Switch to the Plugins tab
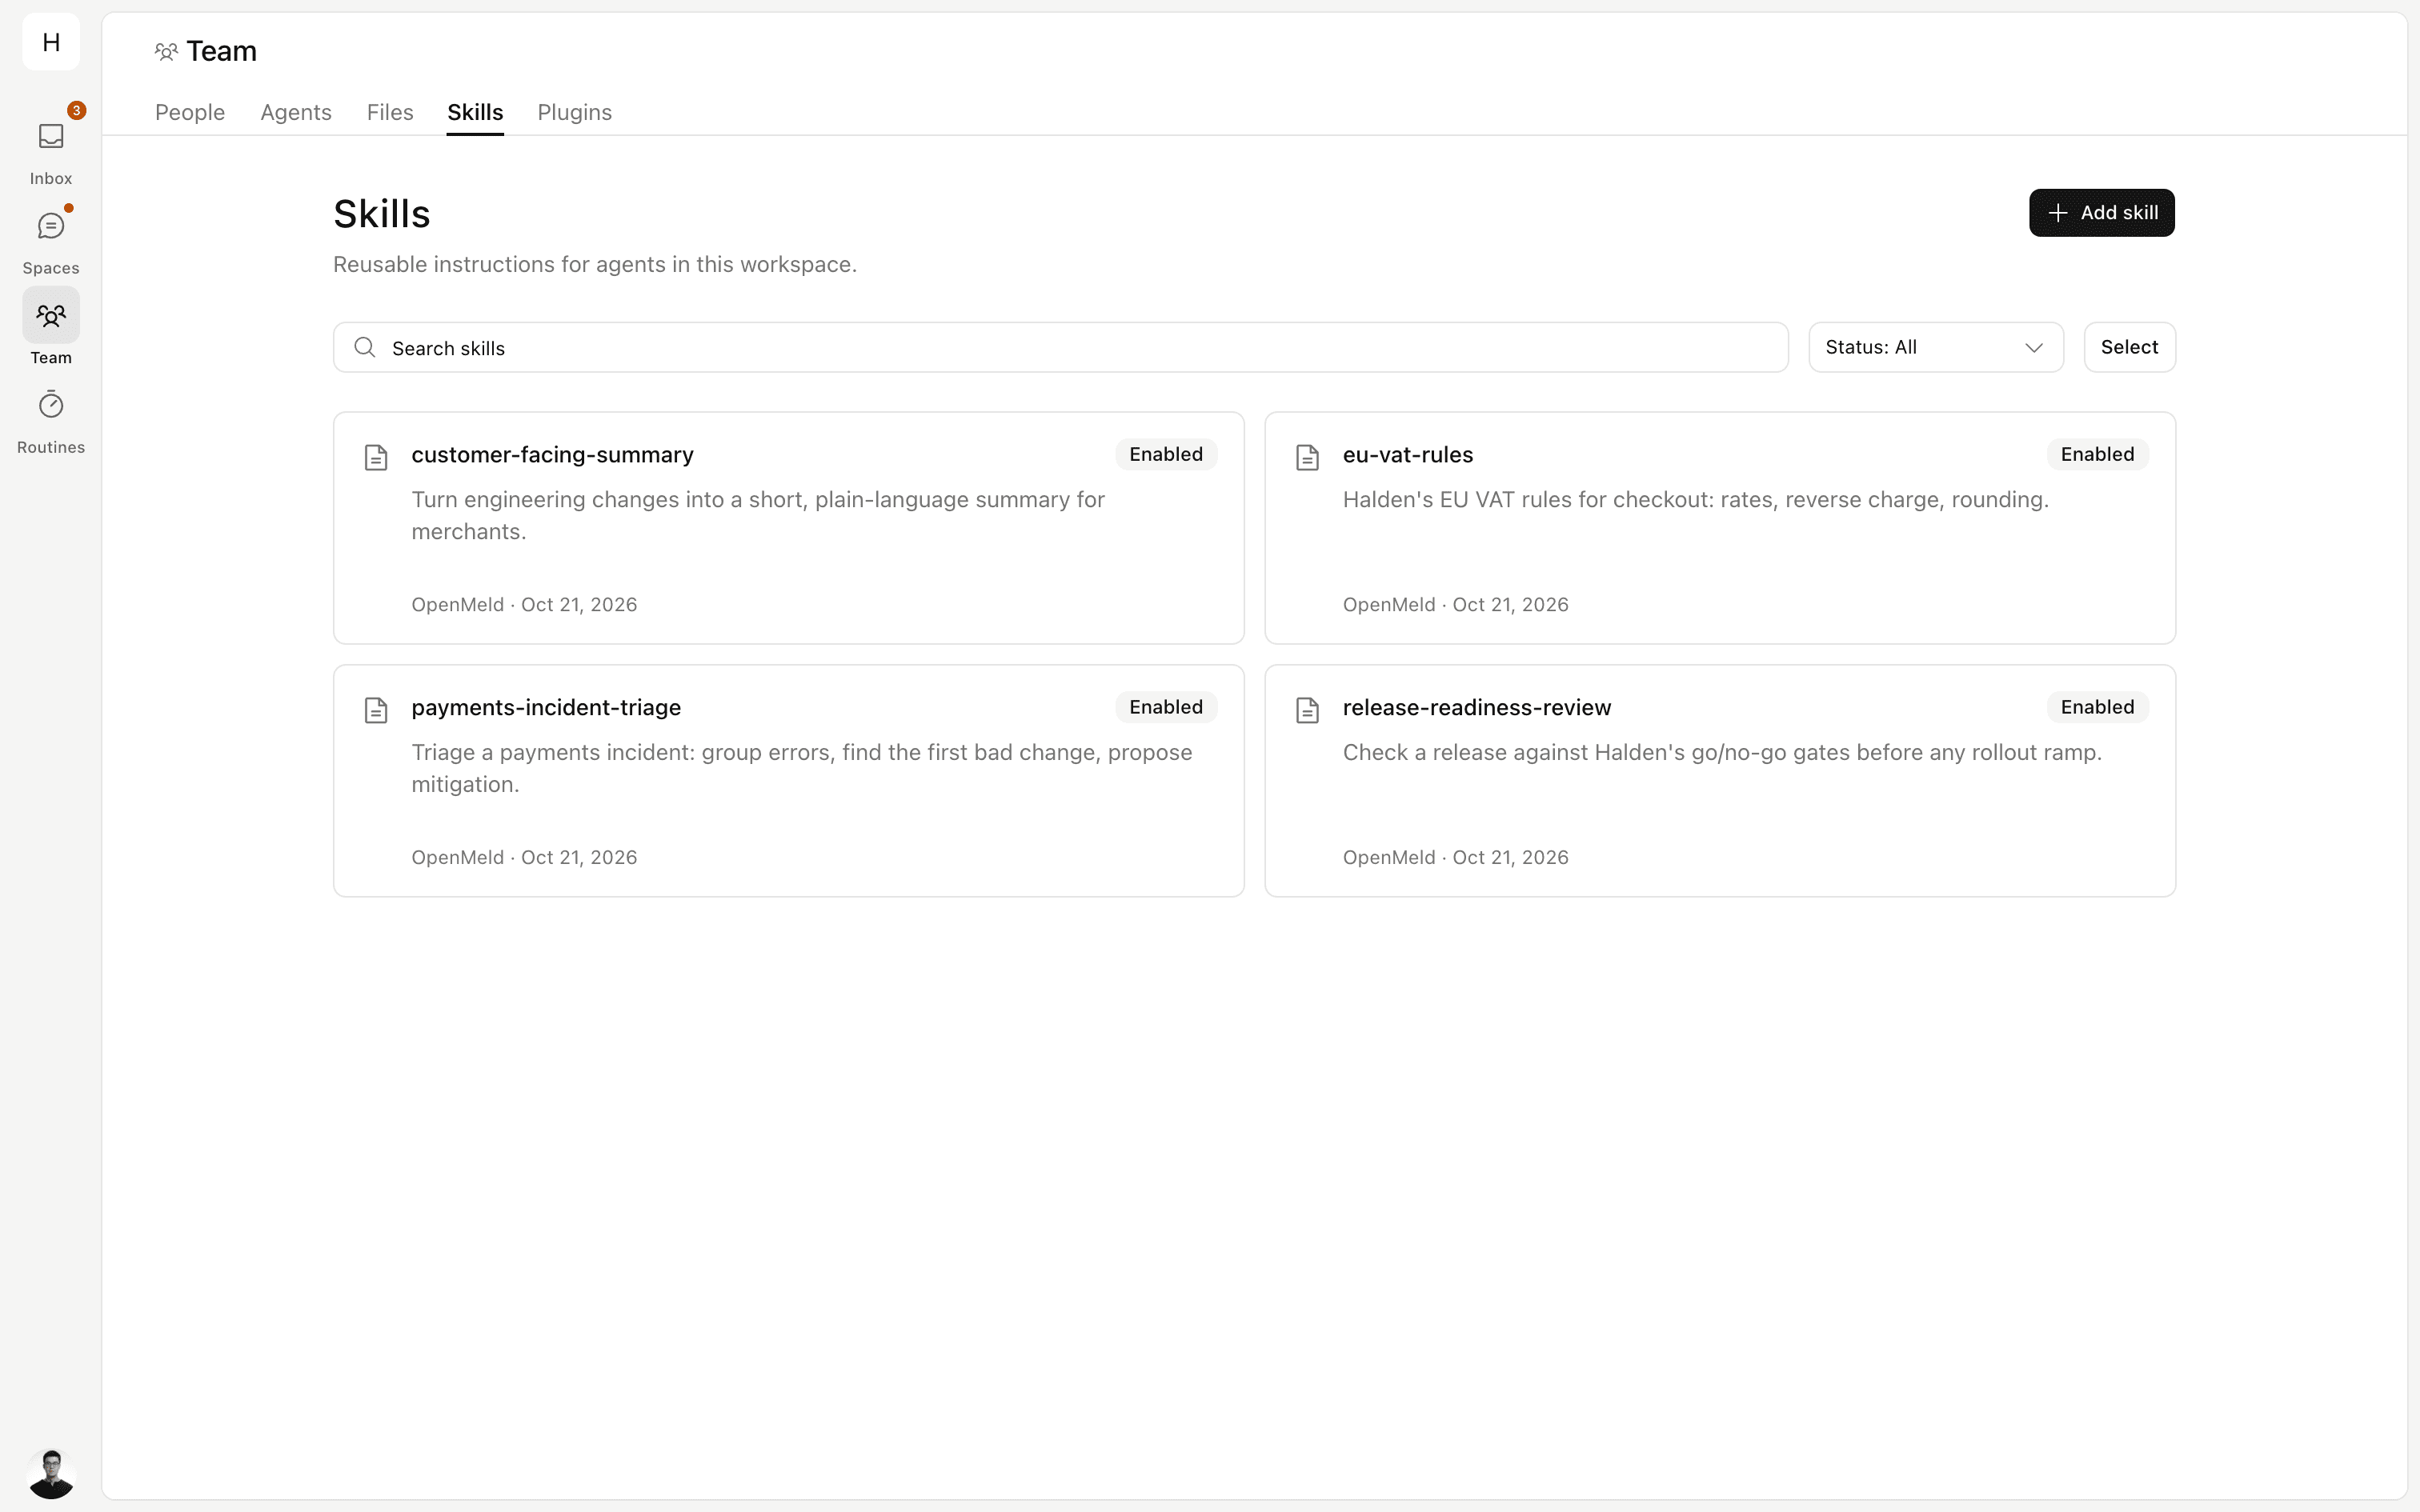This screenshot has height=1512, width=2420. (575, 112)
